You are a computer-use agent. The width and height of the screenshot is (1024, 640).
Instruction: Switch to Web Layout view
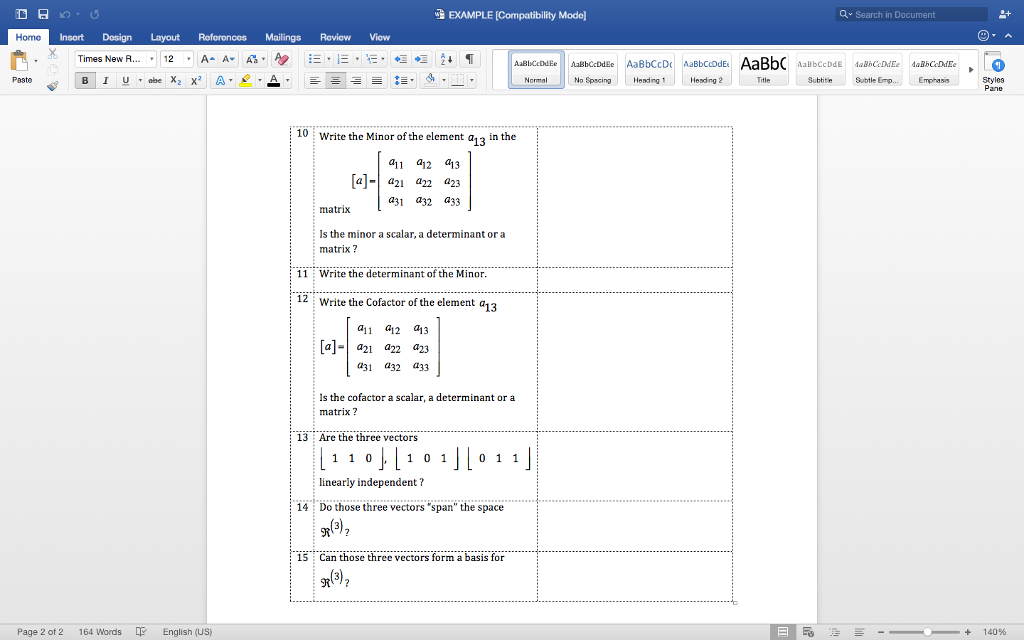click(x=808, y=632)
